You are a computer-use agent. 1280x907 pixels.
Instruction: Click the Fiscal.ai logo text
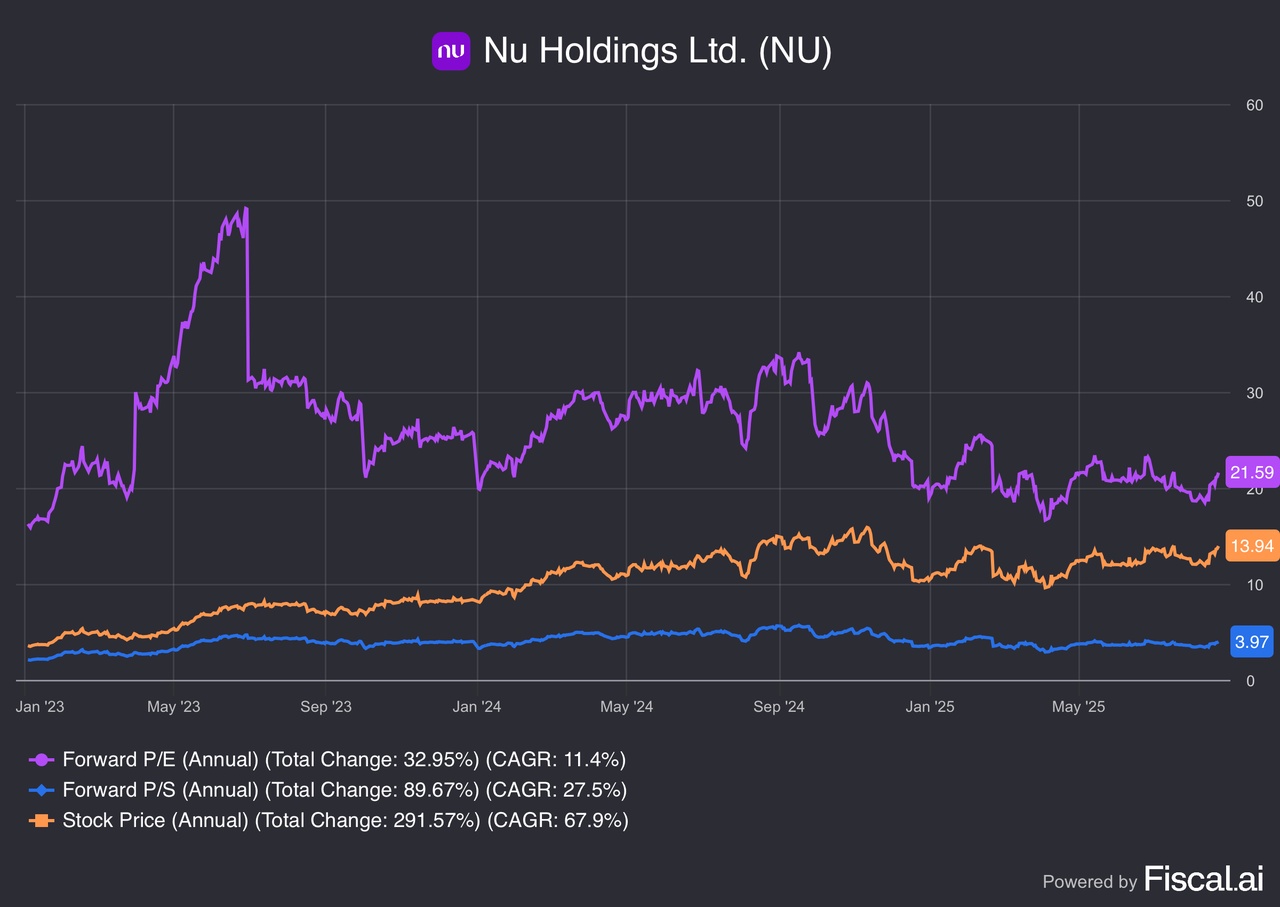click(x=1203, y=879)
